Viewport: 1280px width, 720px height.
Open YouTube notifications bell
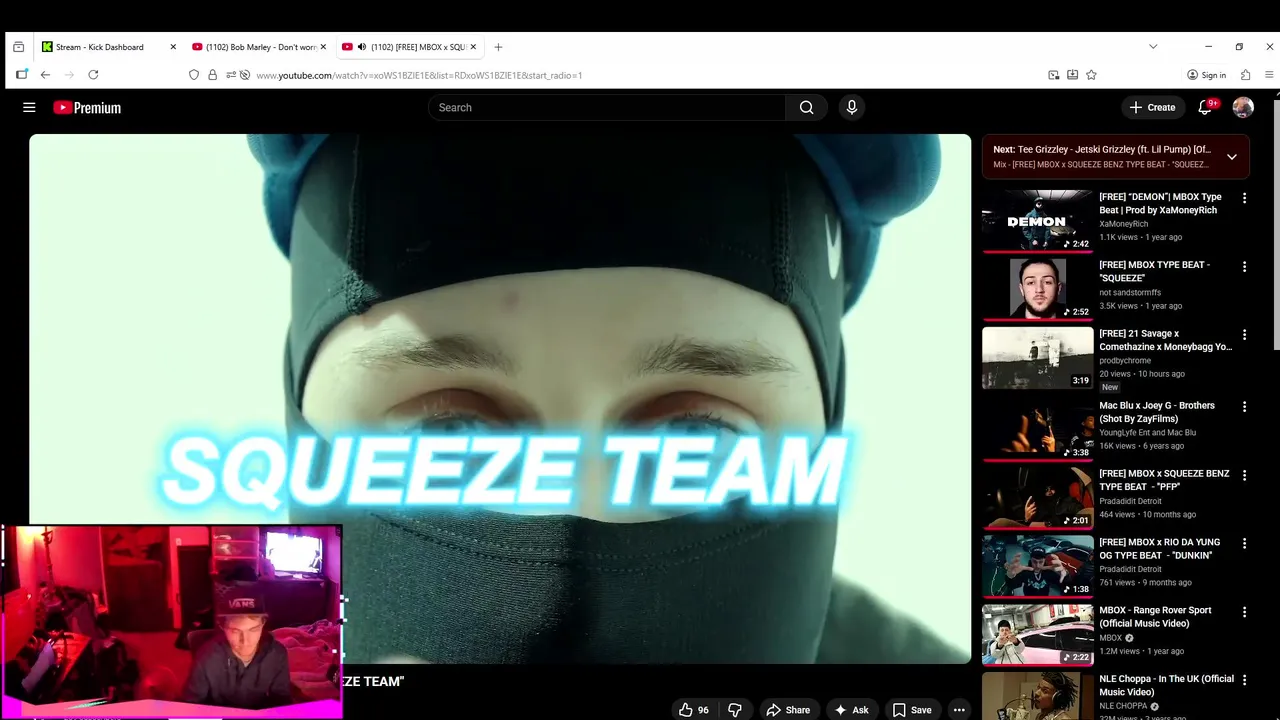1205,107
